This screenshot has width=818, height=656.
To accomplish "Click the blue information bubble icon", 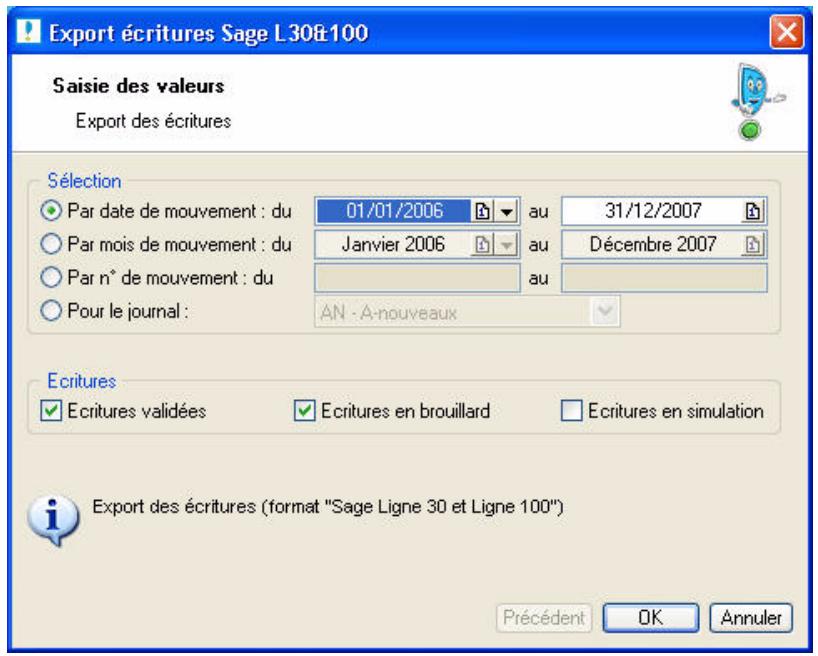I will pos(53,520).
